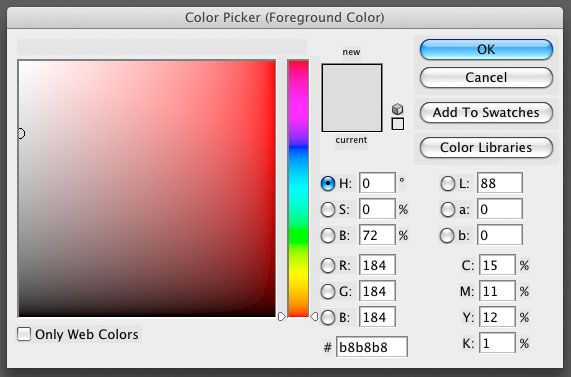Click the hex field showing b8b8b8

pos(372,347)
